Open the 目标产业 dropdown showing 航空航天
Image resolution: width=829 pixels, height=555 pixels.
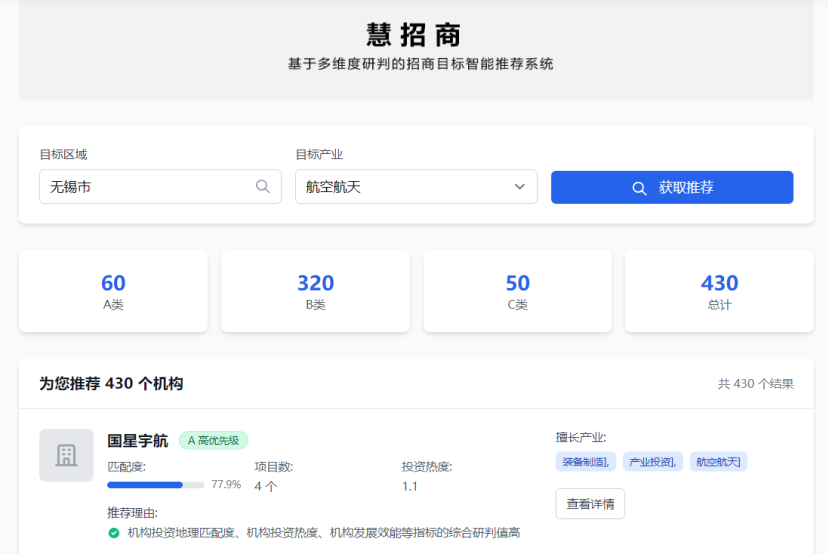coord(405,187)
